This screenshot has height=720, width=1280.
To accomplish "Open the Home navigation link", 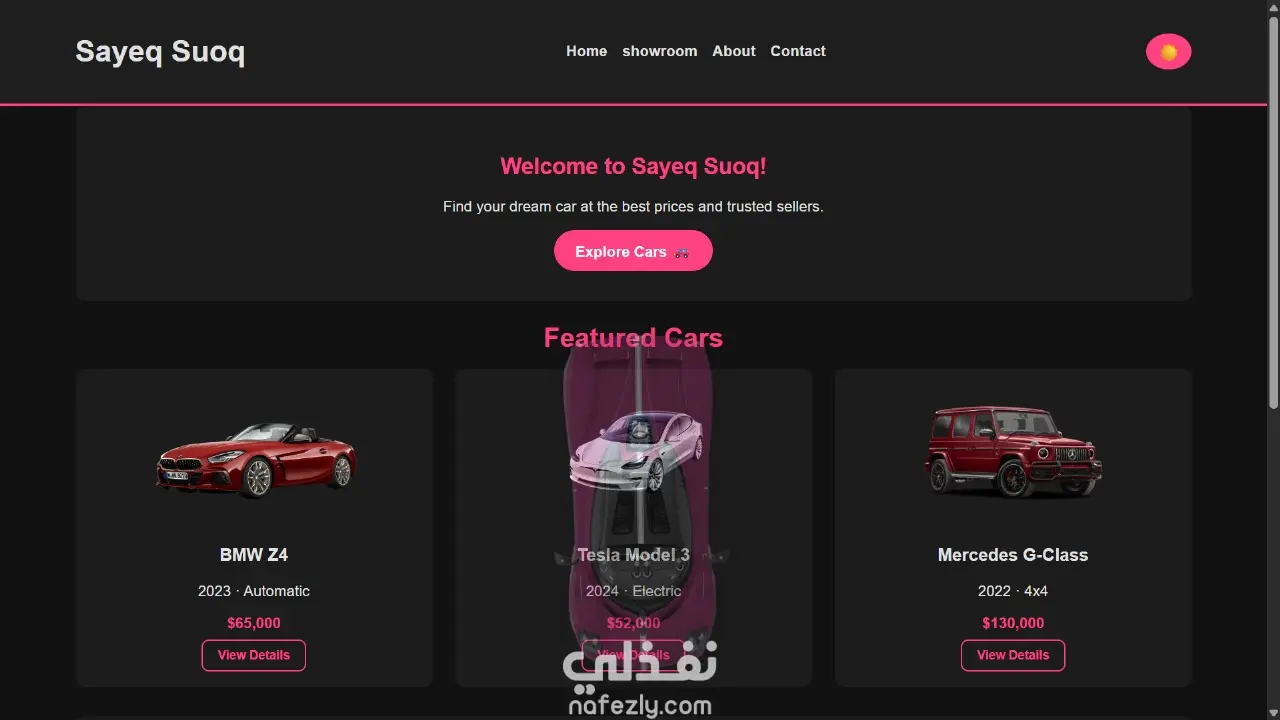I will [586, 51].
